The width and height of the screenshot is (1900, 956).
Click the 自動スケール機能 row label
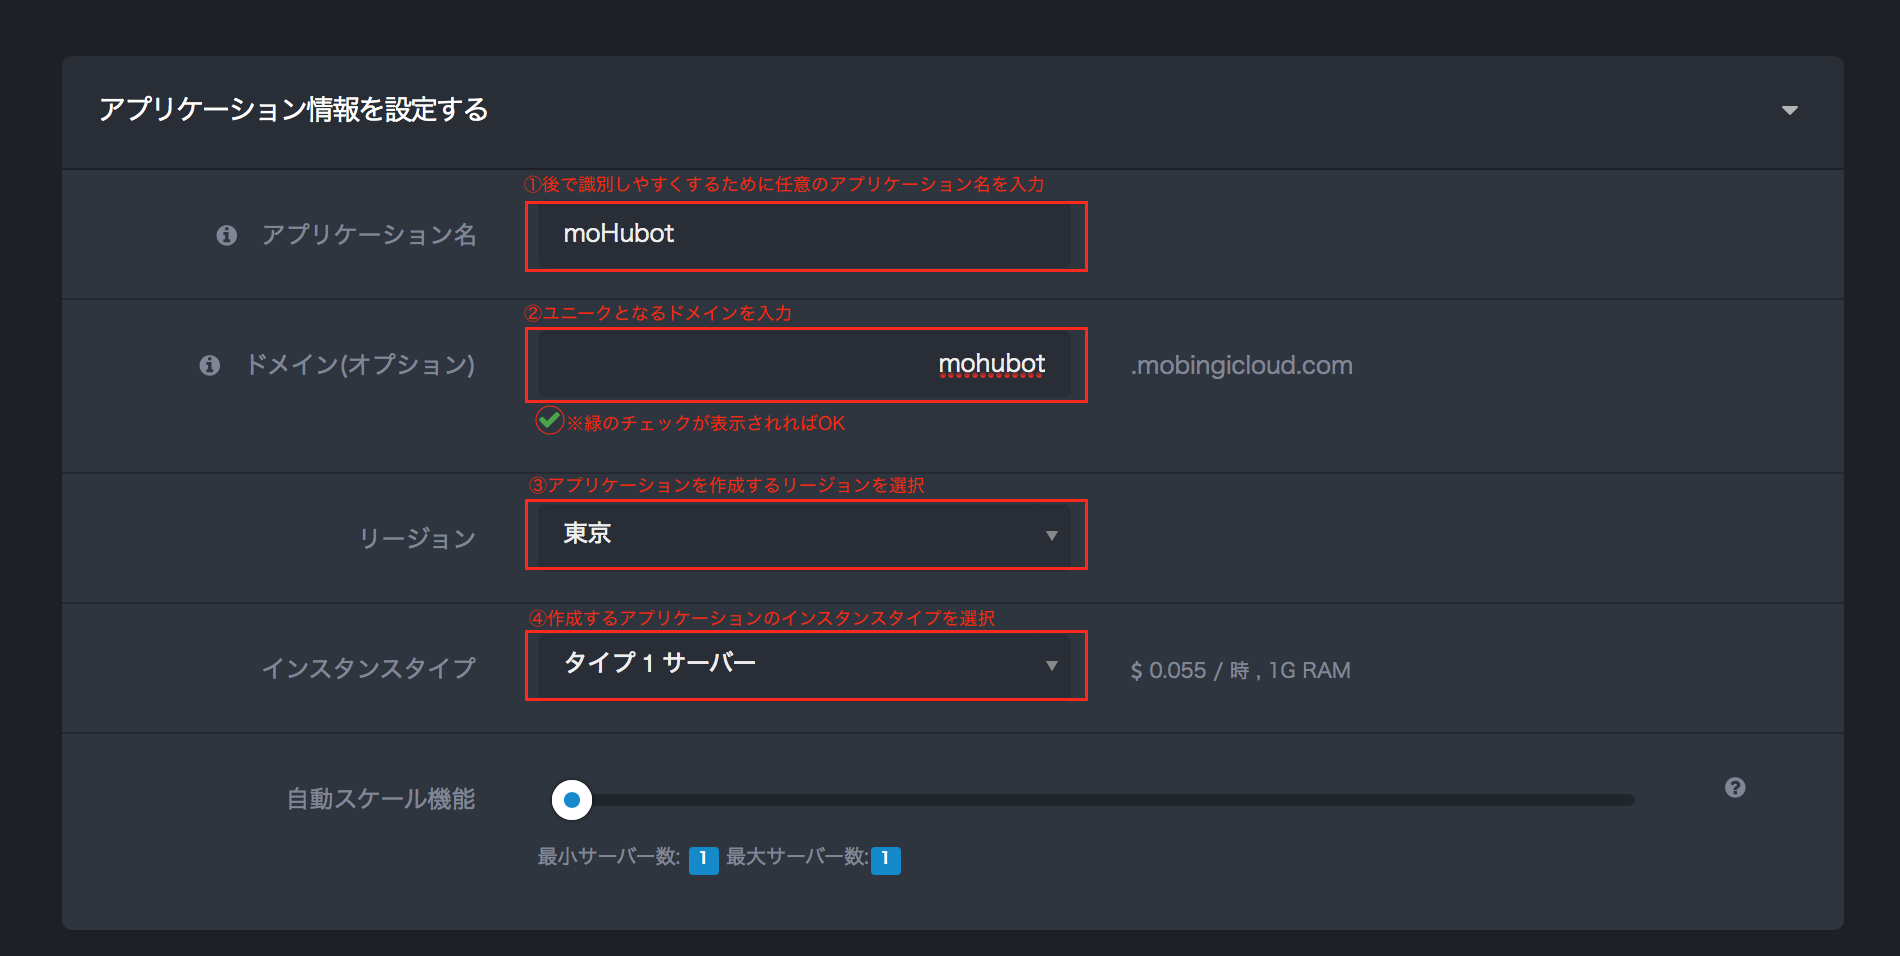[x=381, y=799]
